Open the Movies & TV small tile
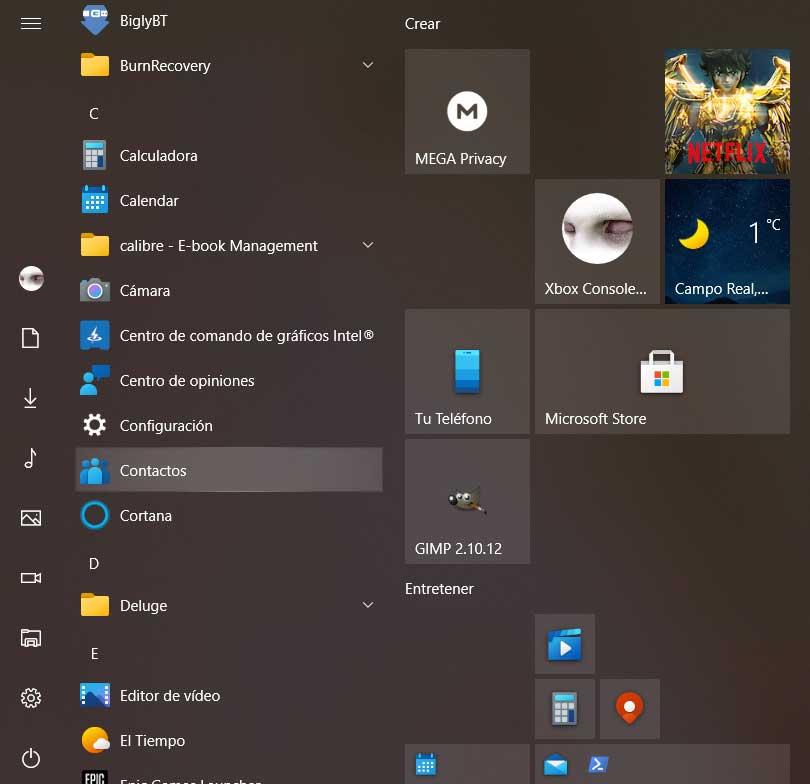The height and width of the screenshot is (784, 810). pos(565,644)
